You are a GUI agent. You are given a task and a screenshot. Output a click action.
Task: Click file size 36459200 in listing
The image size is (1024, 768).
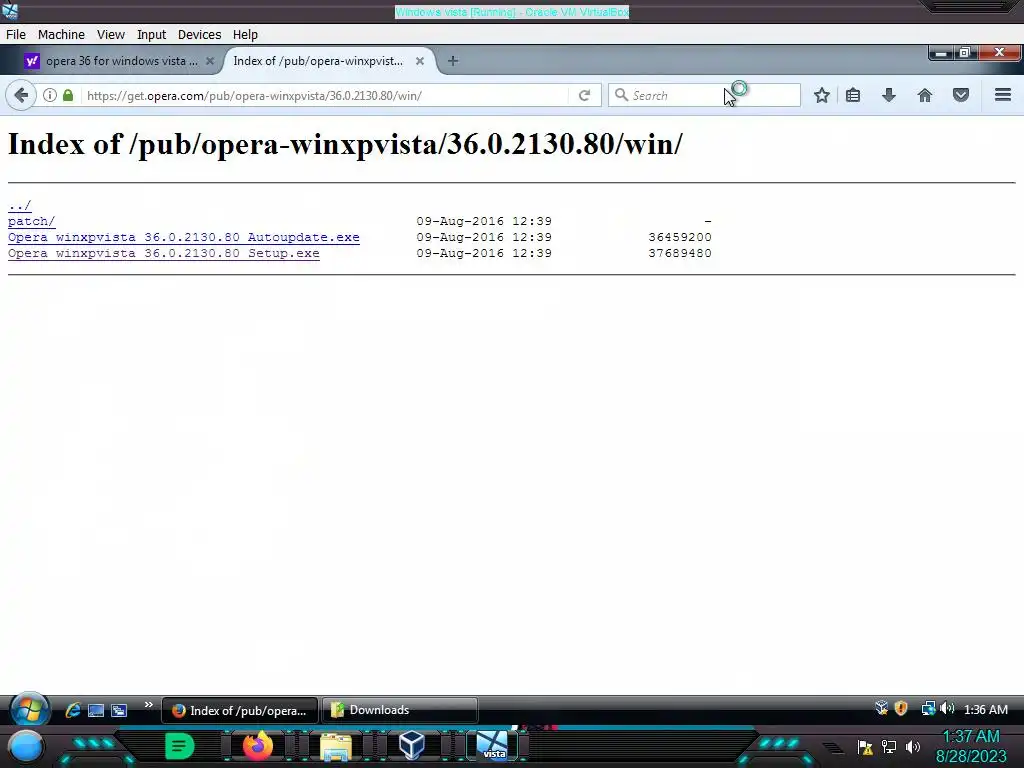point(680,237)
